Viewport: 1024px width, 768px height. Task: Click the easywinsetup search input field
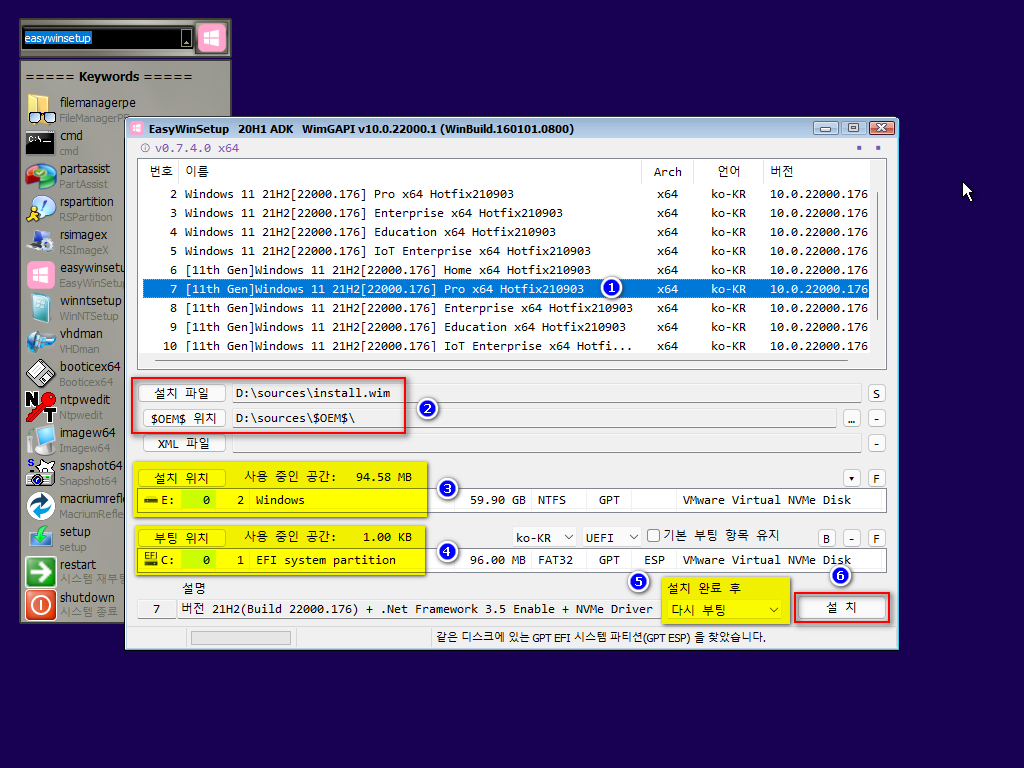[x=101, y=39]
